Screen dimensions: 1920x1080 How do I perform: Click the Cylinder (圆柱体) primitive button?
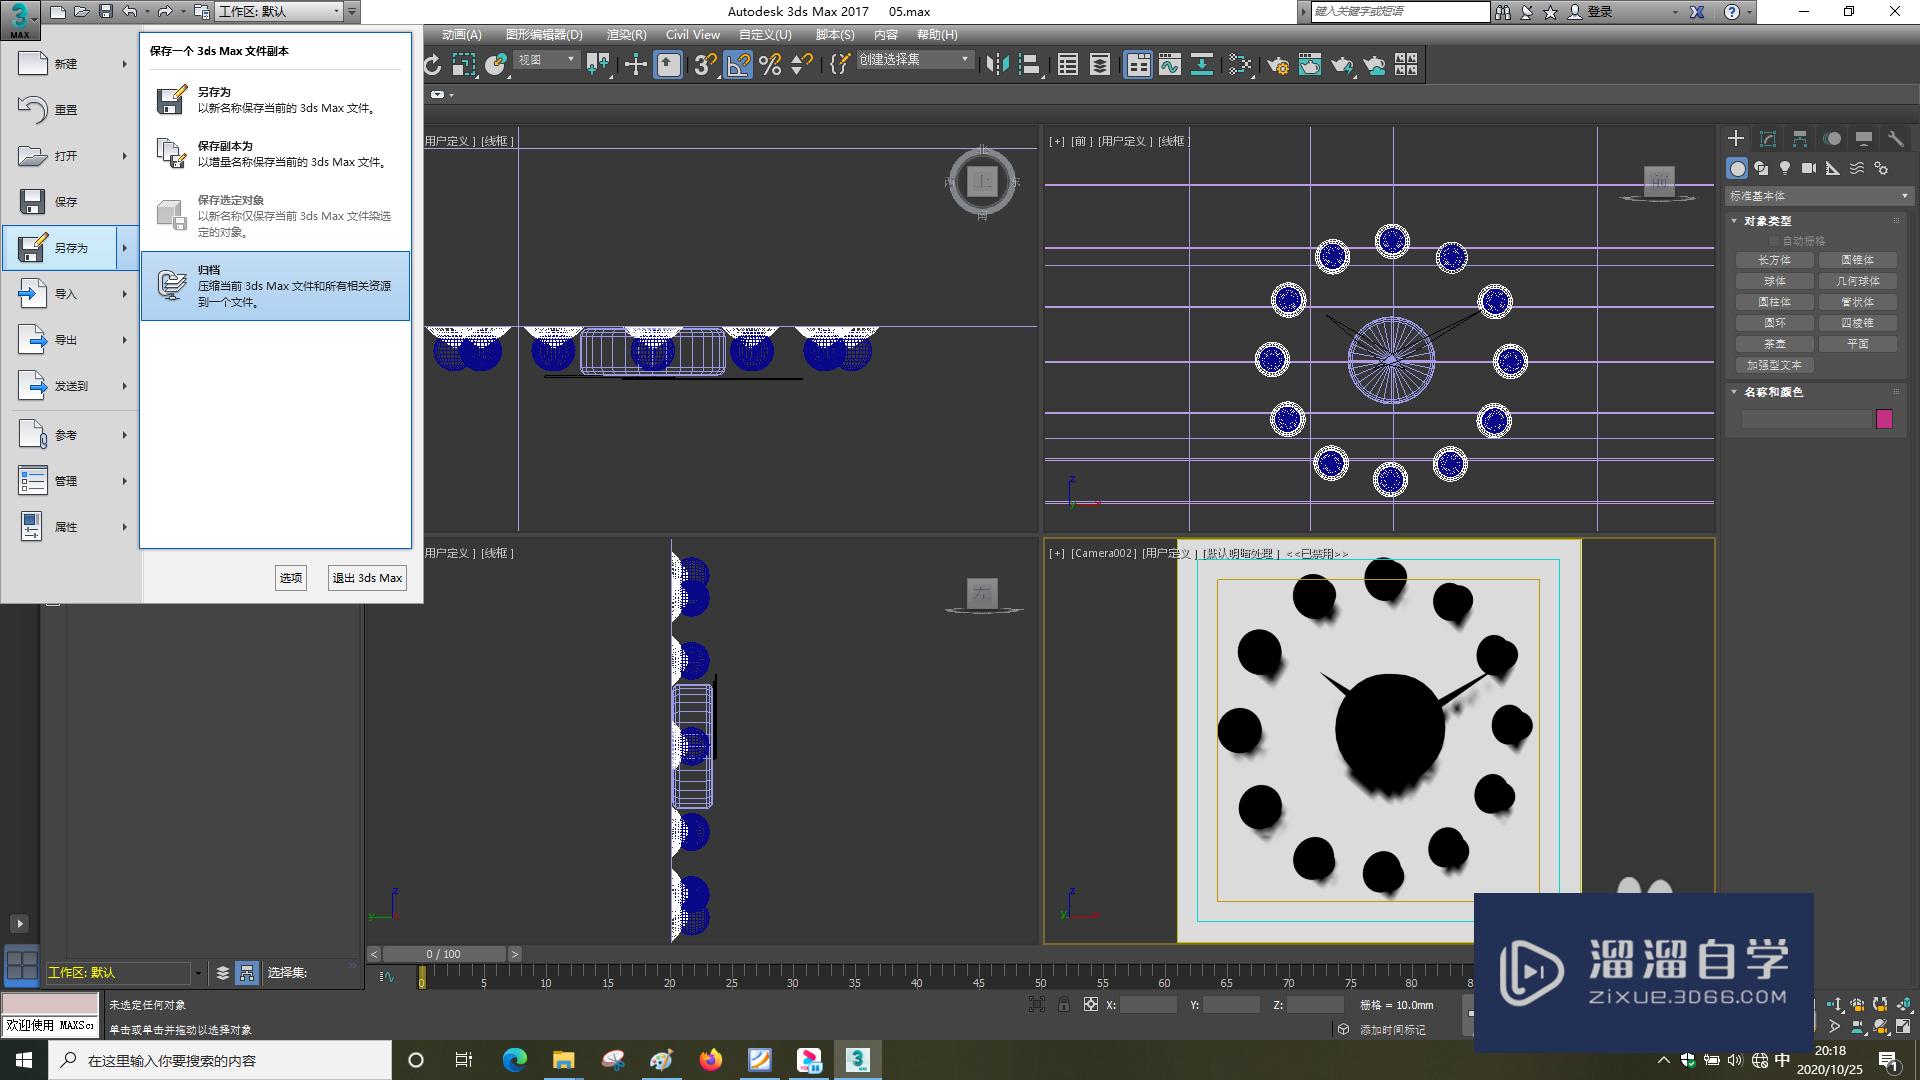pyautogui.click(x=1775, y=302)
